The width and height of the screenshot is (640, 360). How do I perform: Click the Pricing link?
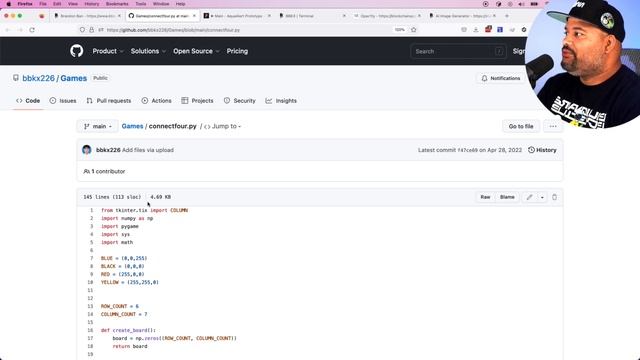click(x=237, y=51)
